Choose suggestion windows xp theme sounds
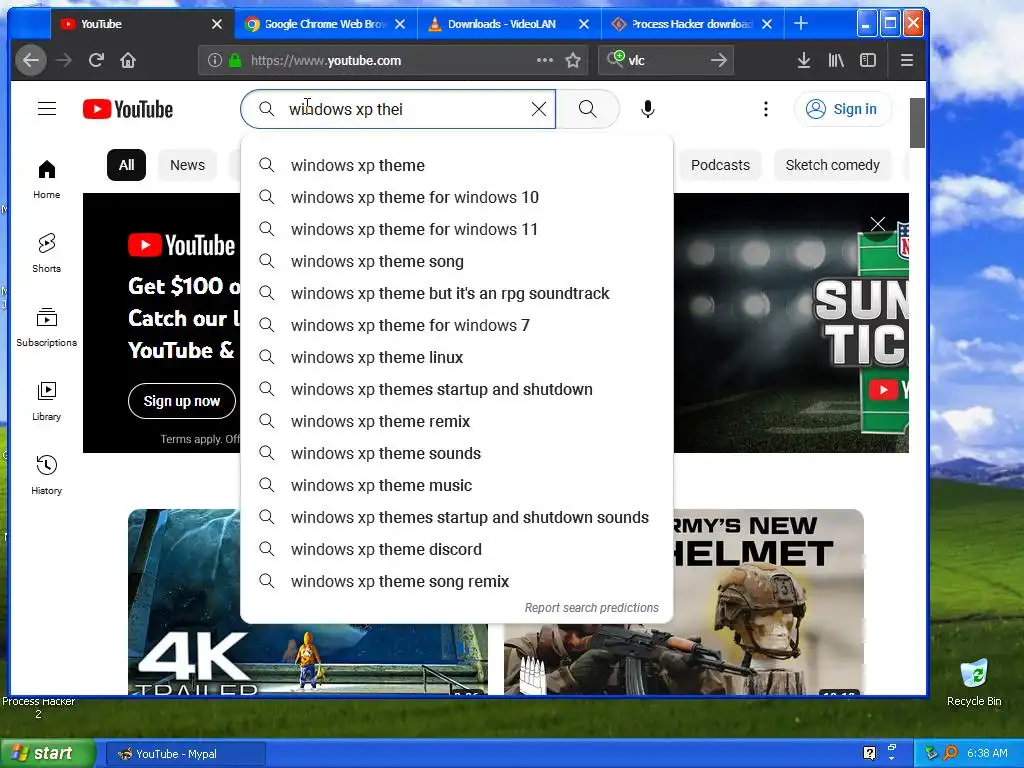1024x768 pixels. tap(456, 453)
